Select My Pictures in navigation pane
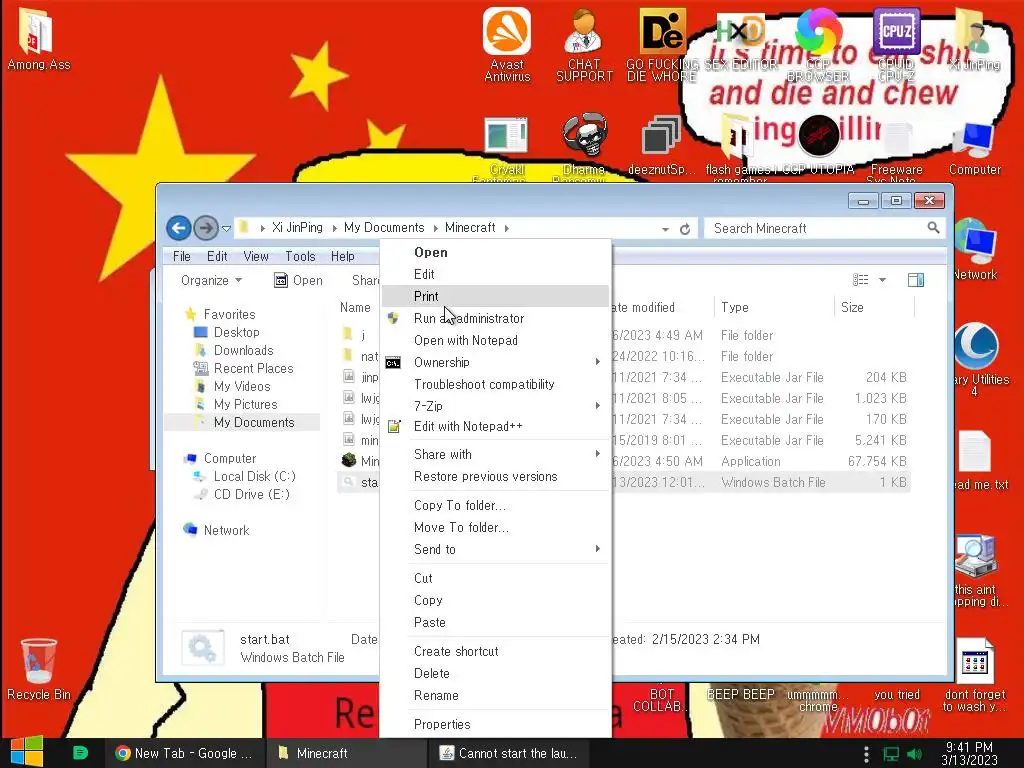Image resolution: width=1024 pixels, height=768 pixels. (x=246, y=404)
